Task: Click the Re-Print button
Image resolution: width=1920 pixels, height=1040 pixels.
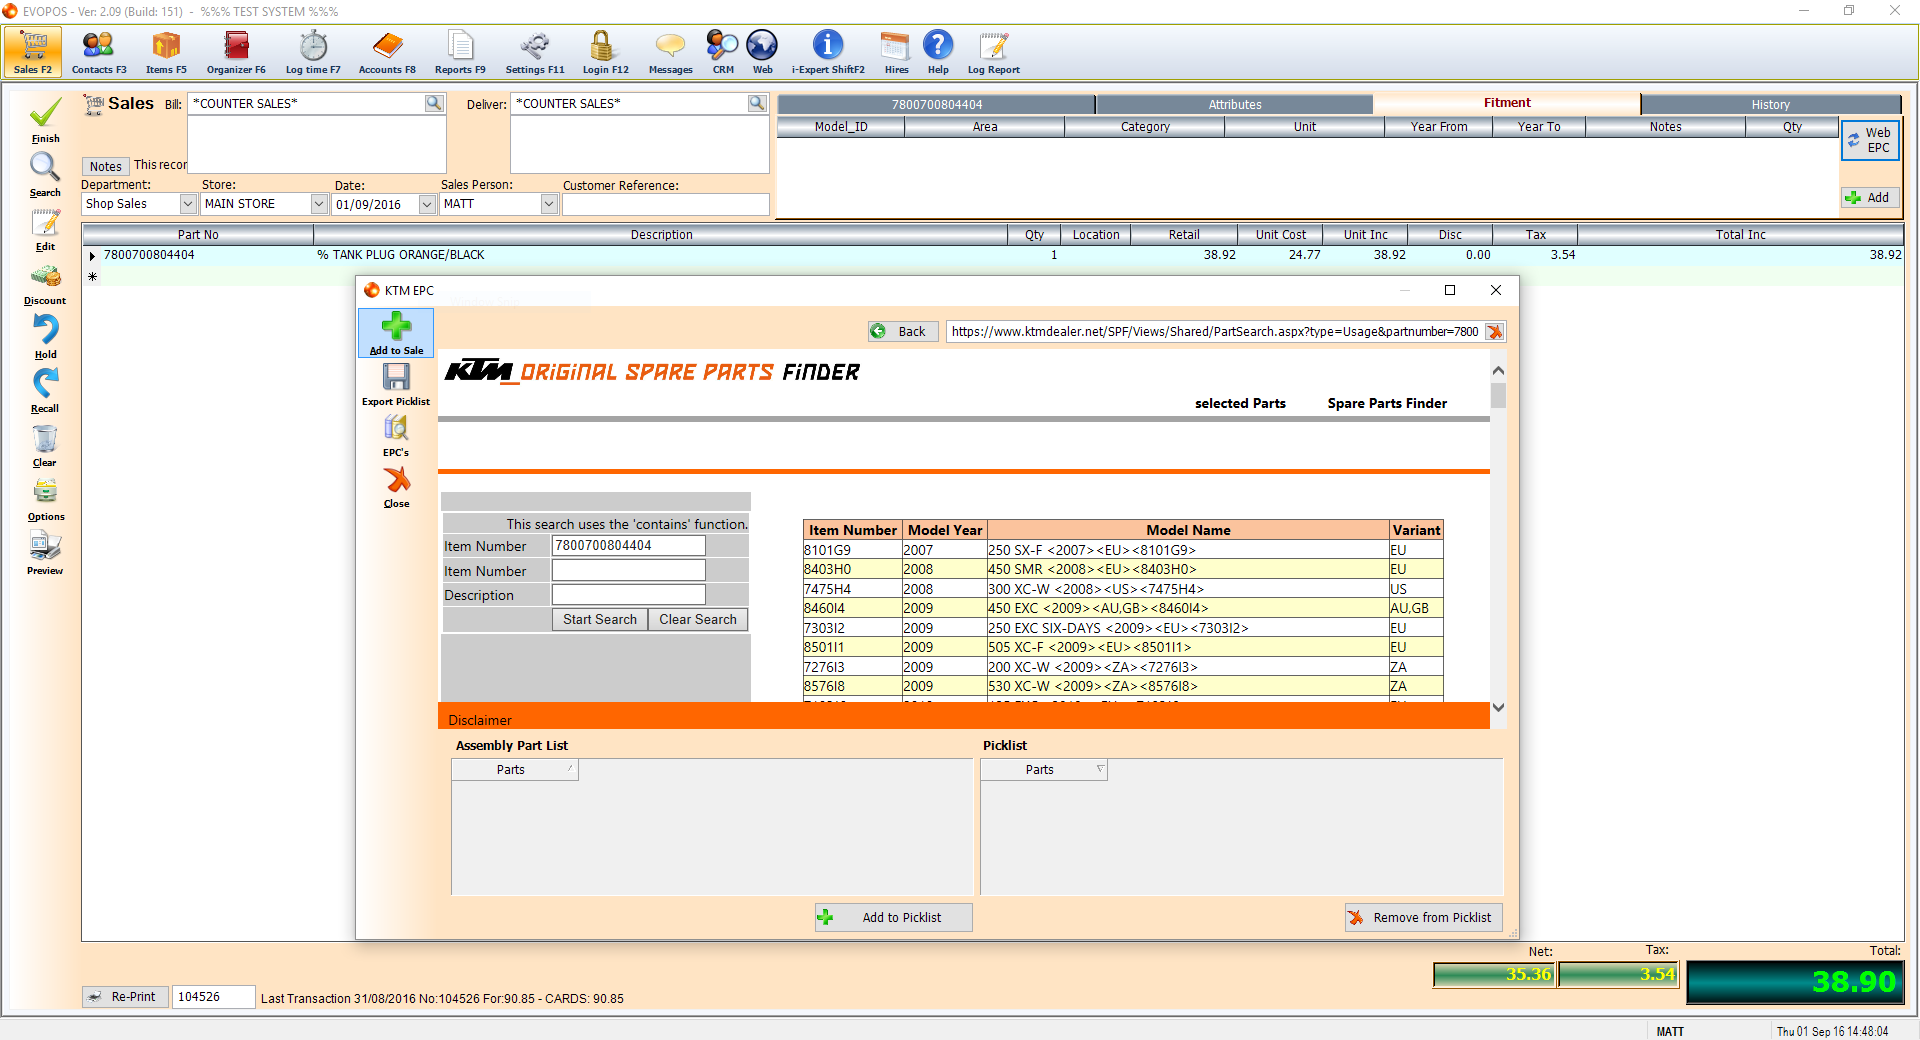Action: click(124, 997)
